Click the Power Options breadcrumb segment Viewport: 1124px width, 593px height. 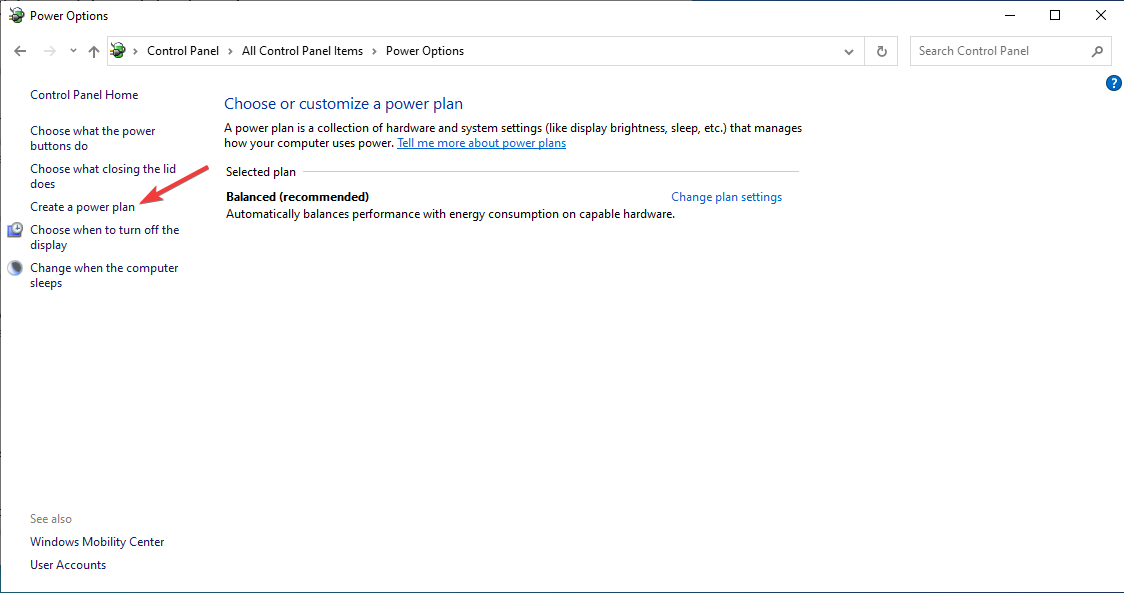[x=425, y=51]
